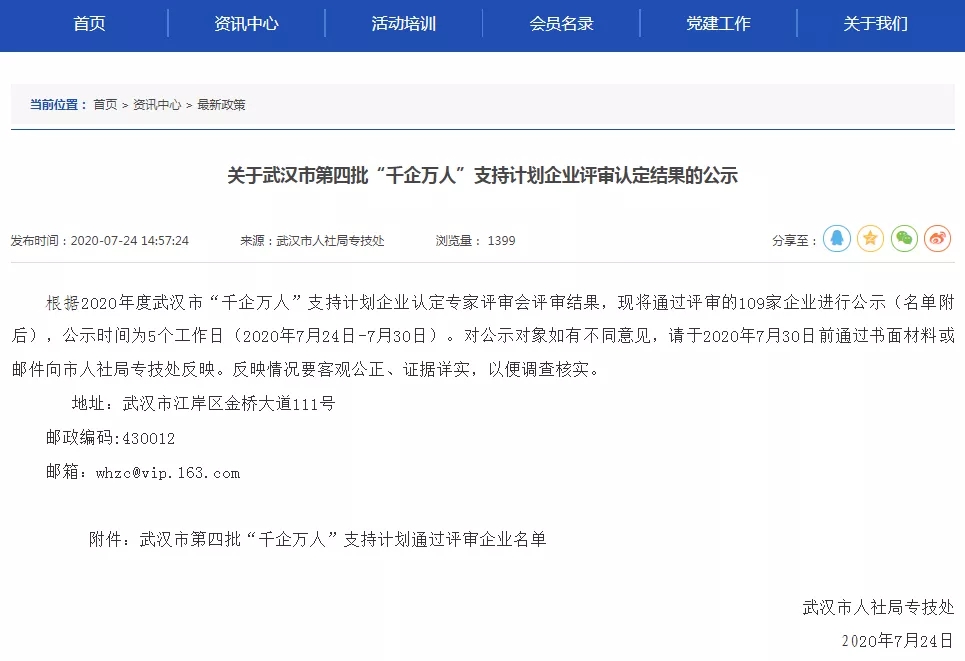Open the 首页 navigation menu item

(89, 23)
